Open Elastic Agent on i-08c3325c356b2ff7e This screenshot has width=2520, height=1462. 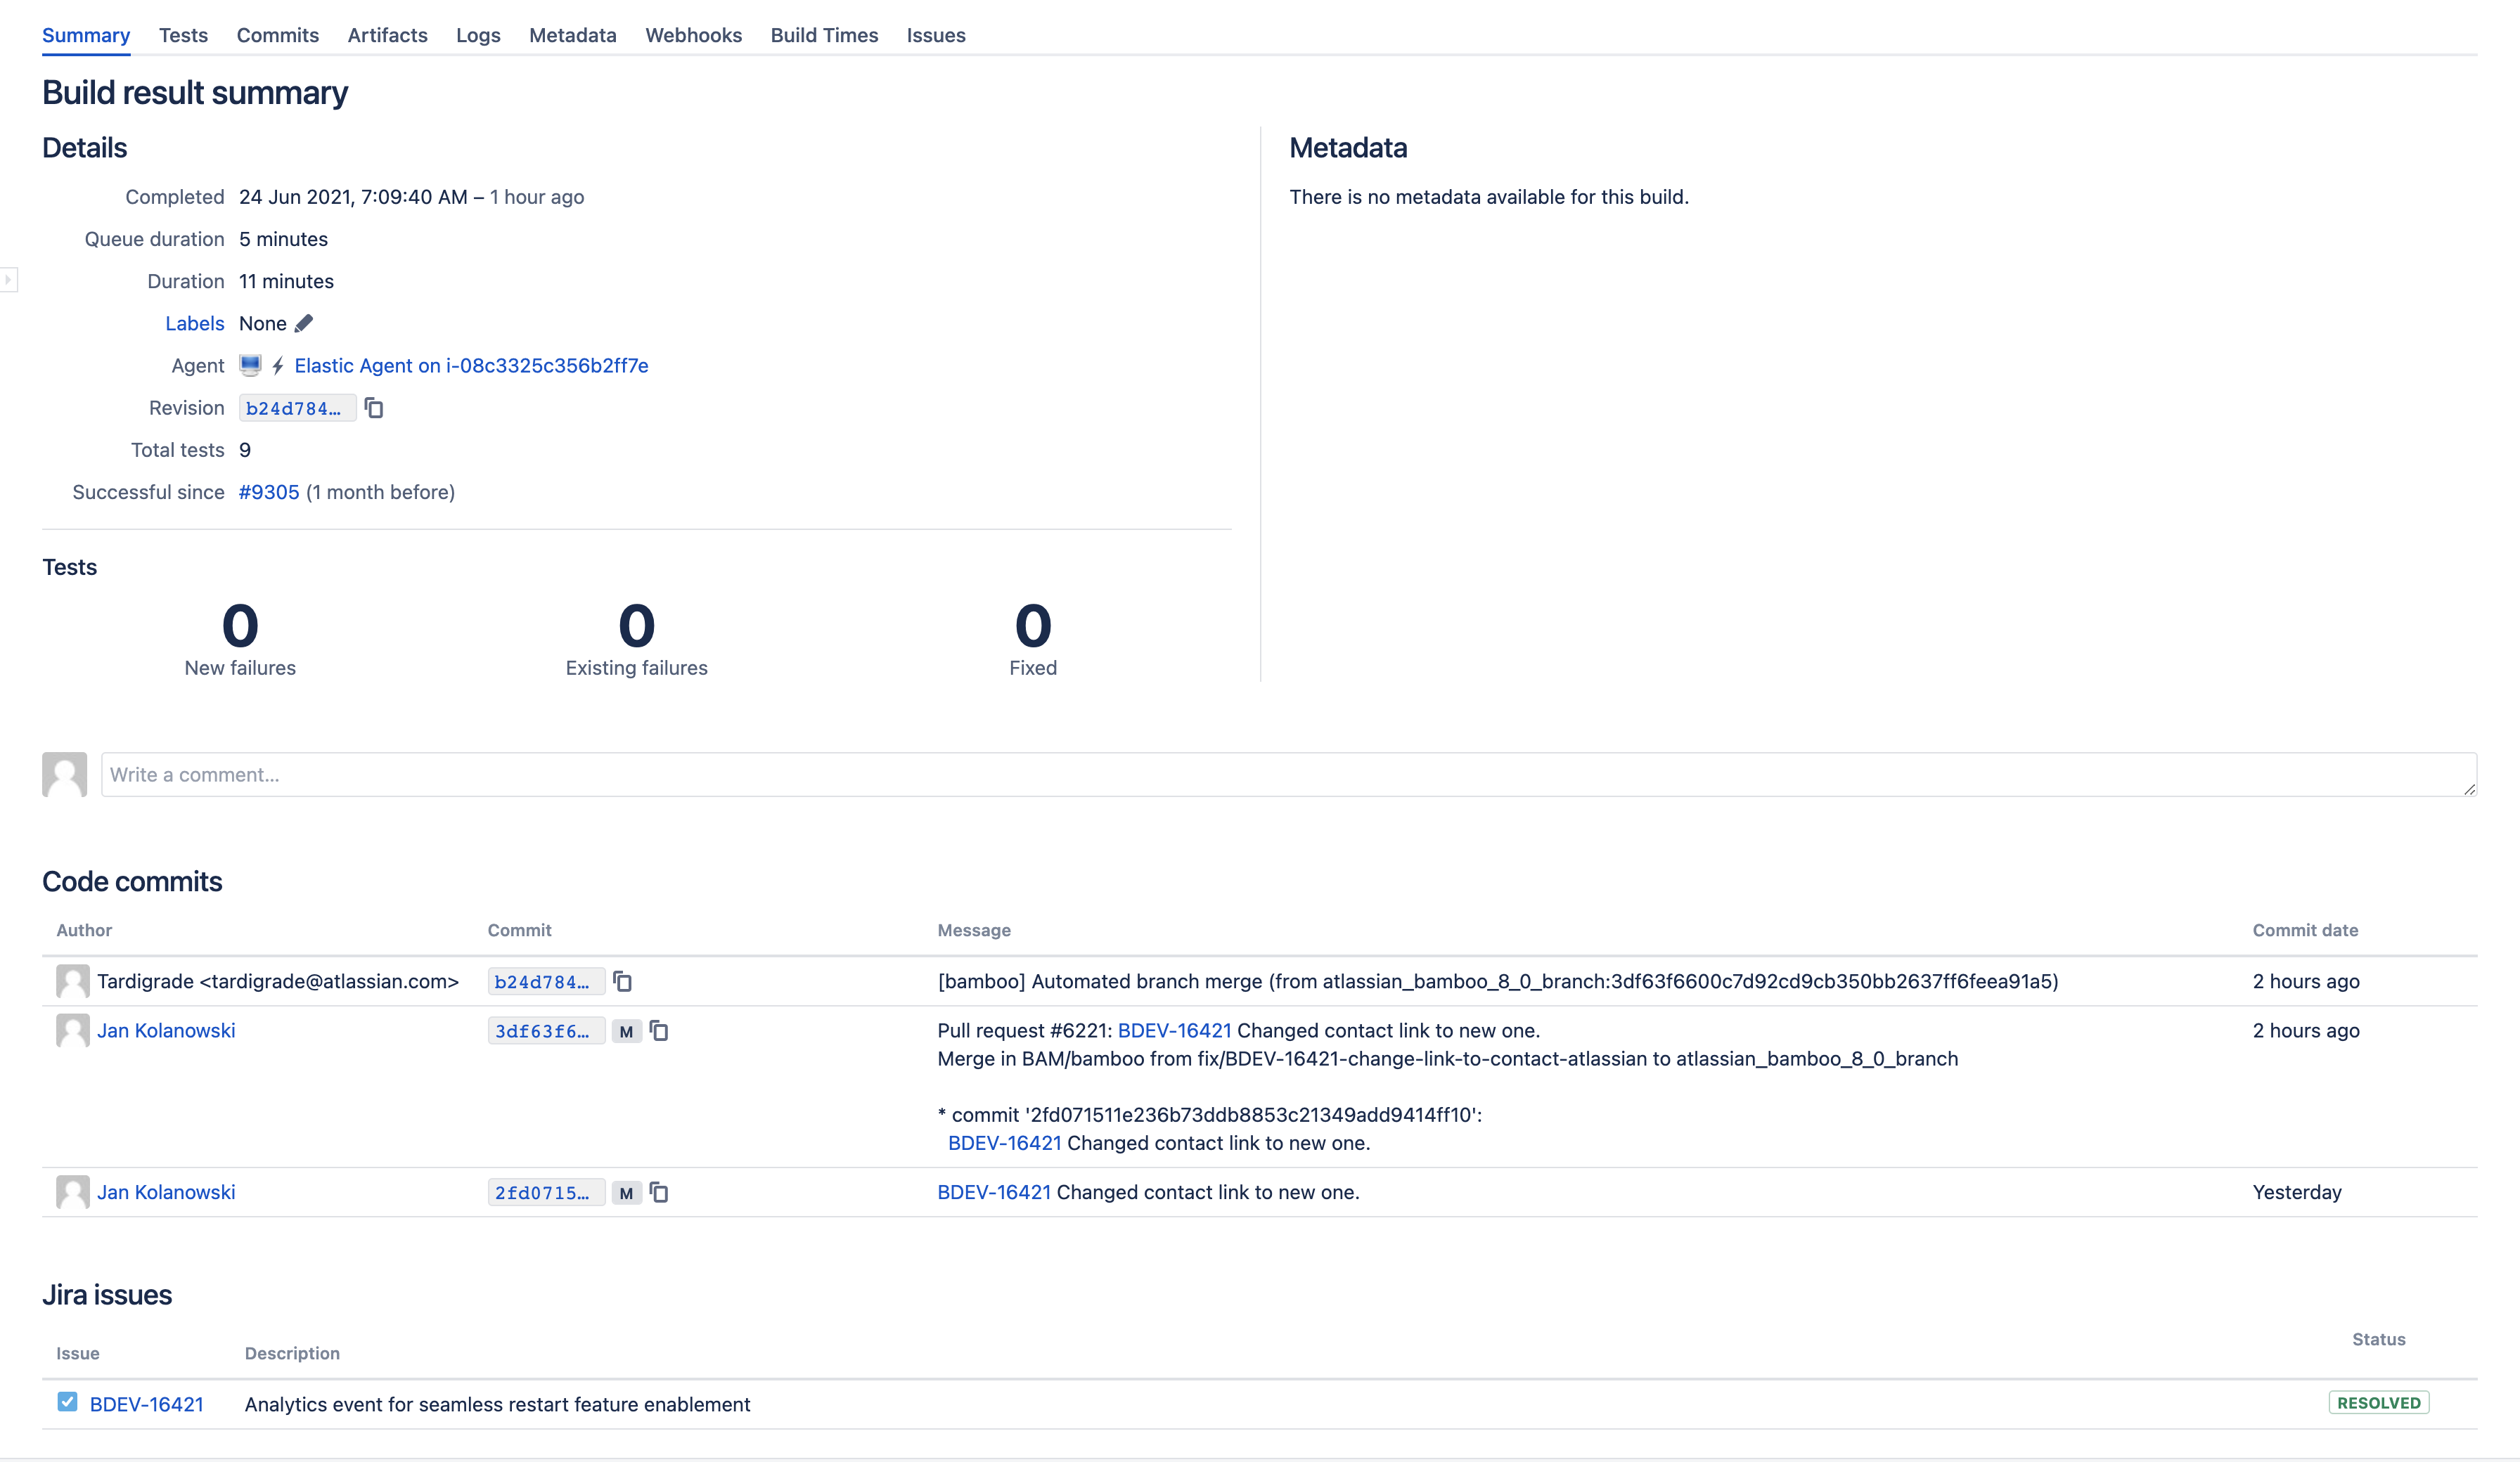[471, 366]
